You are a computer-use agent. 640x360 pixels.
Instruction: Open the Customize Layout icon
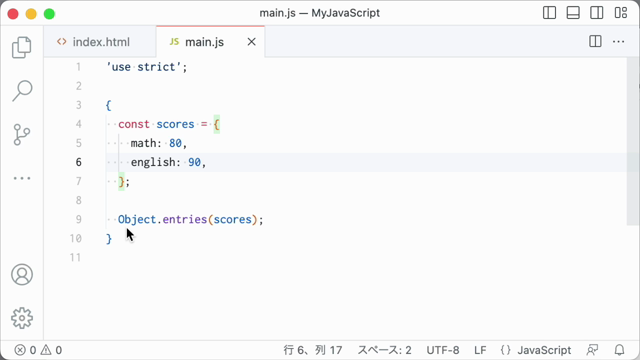tap(621, 13)
